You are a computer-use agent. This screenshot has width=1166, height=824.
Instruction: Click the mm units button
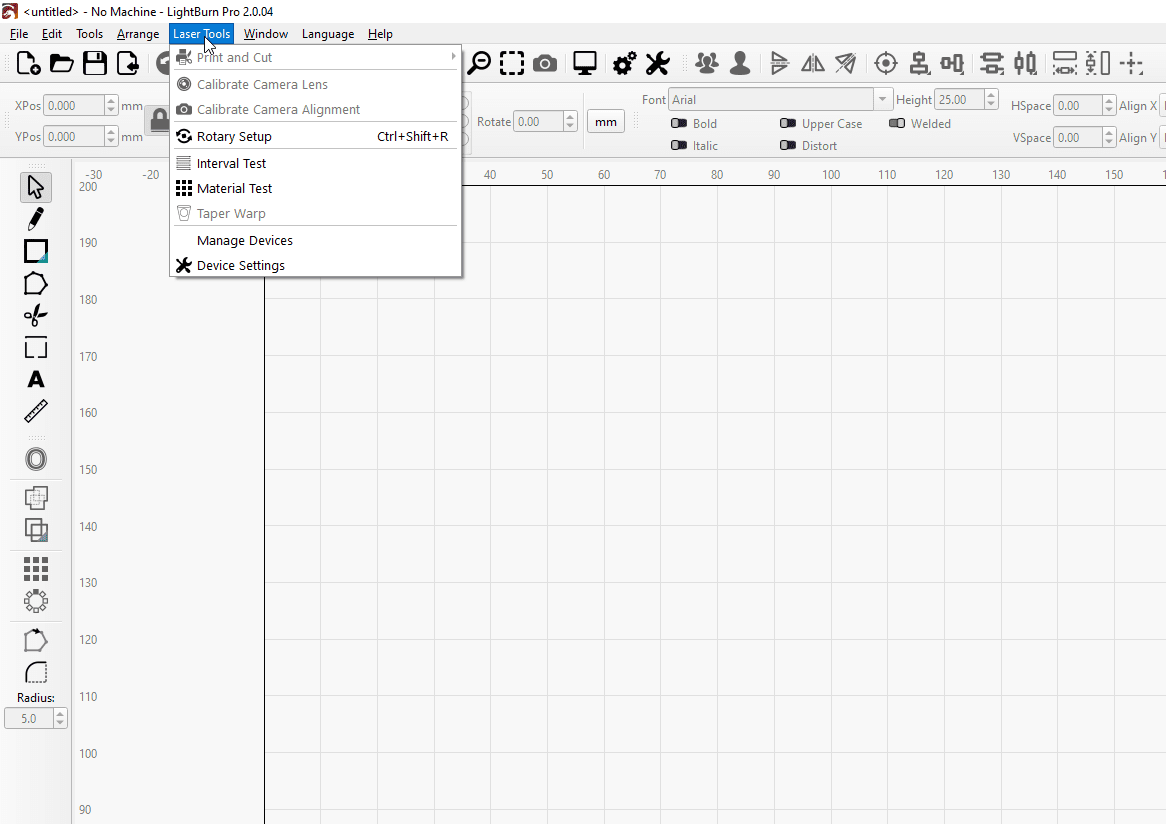point(605,122)
